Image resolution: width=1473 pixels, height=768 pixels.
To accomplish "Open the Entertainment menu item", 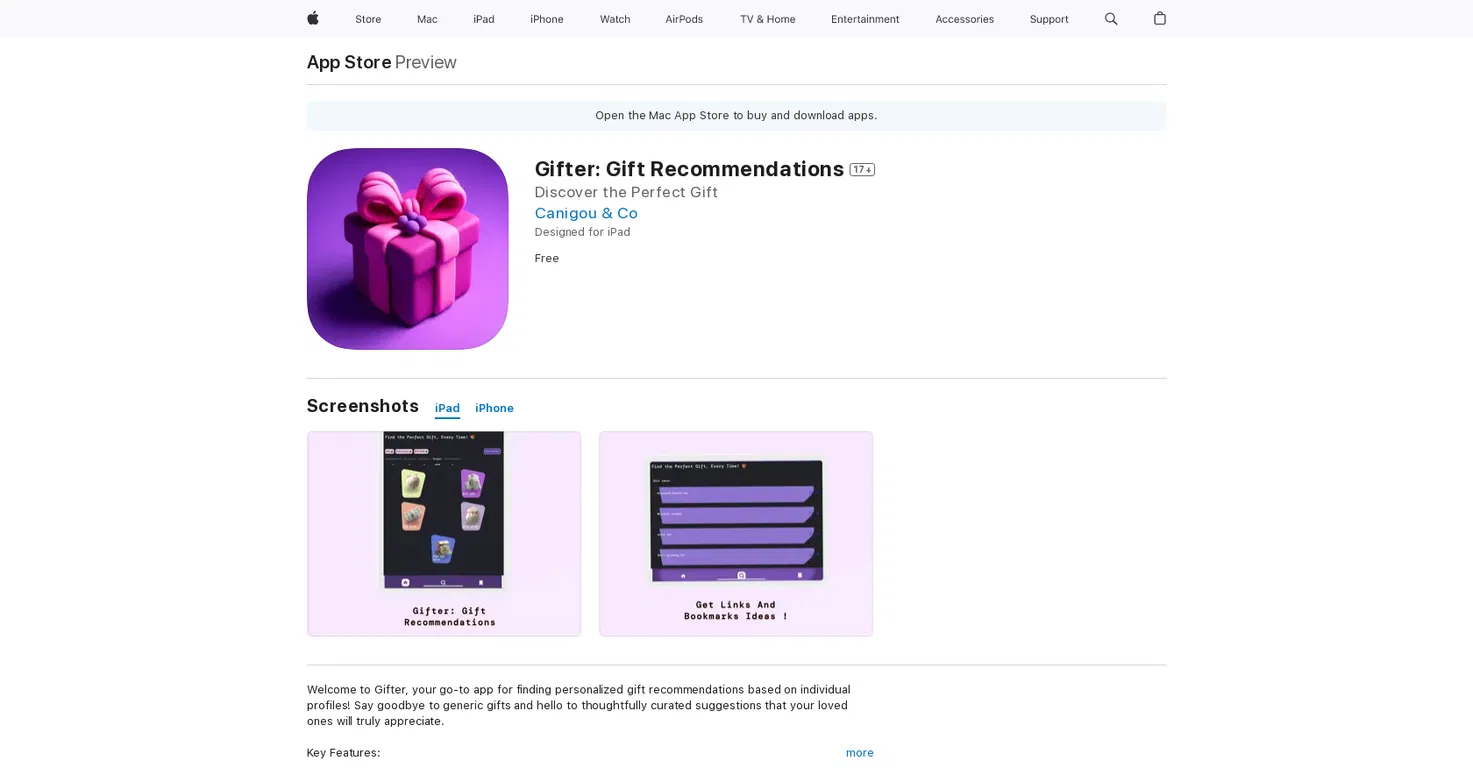I will 865,19.
